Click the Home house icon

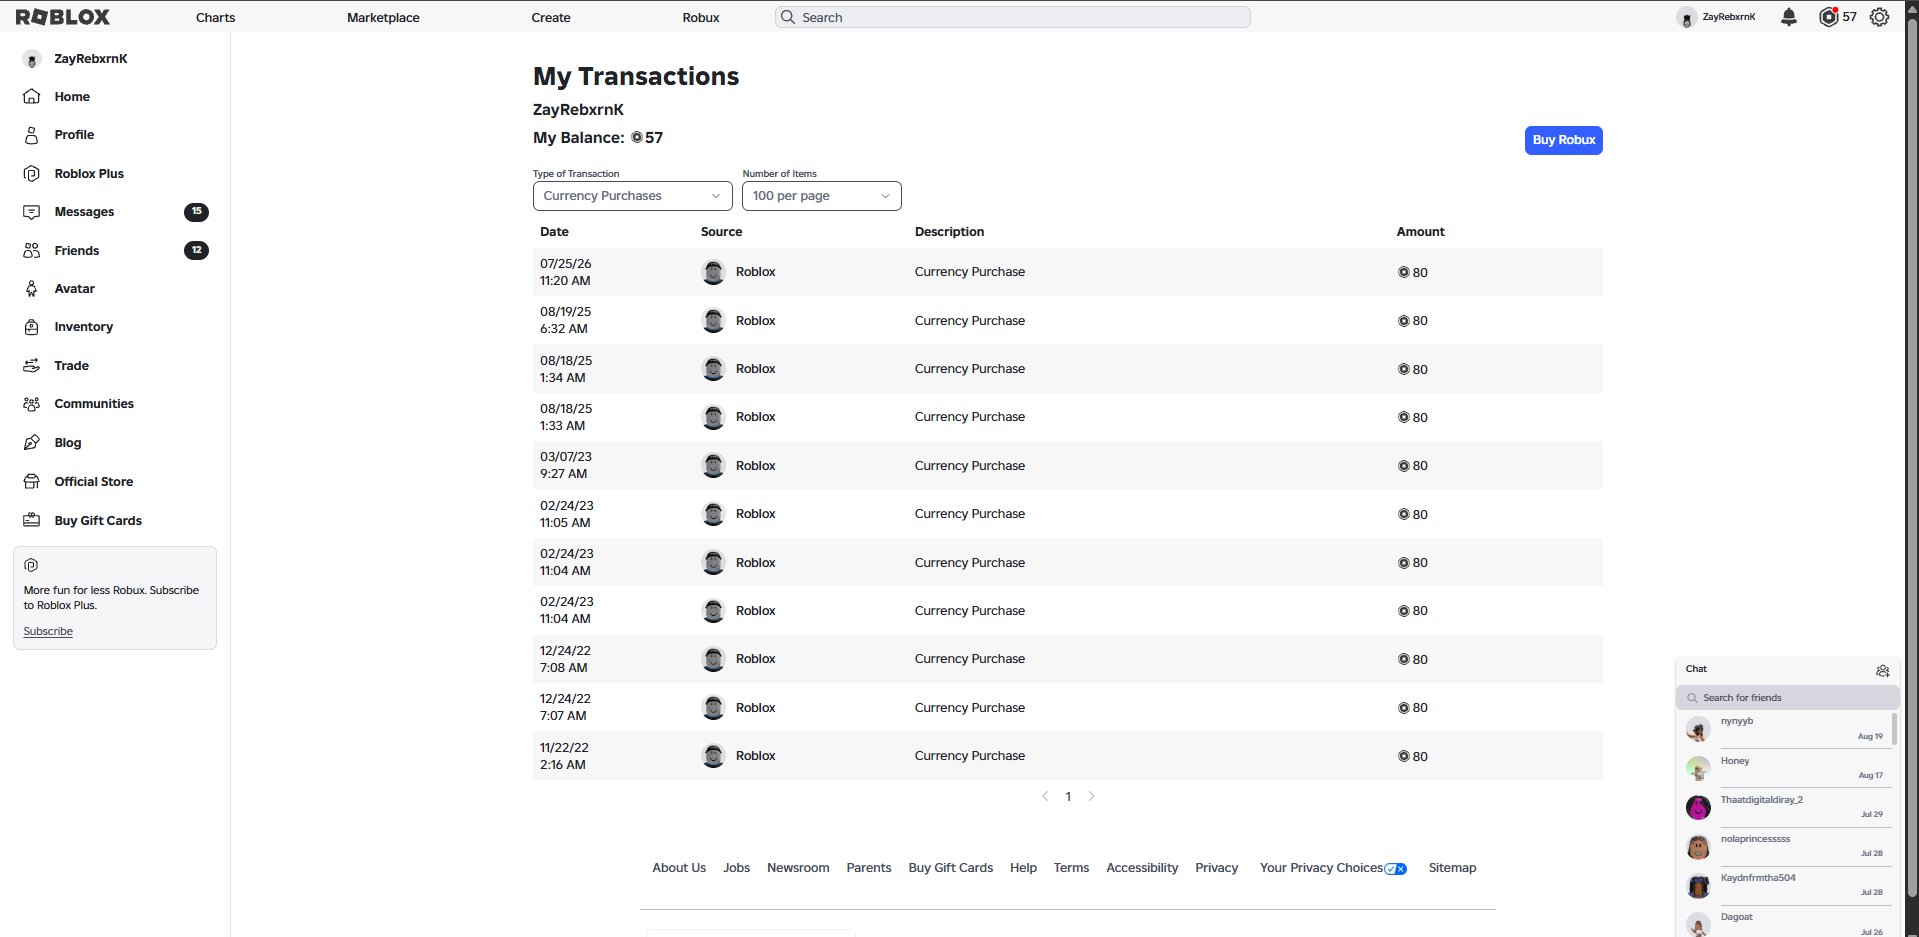pos(32,97)
